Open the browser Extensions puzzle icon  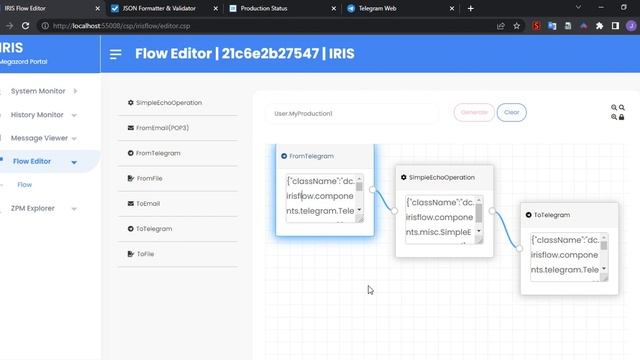click(x=599, y=26)
